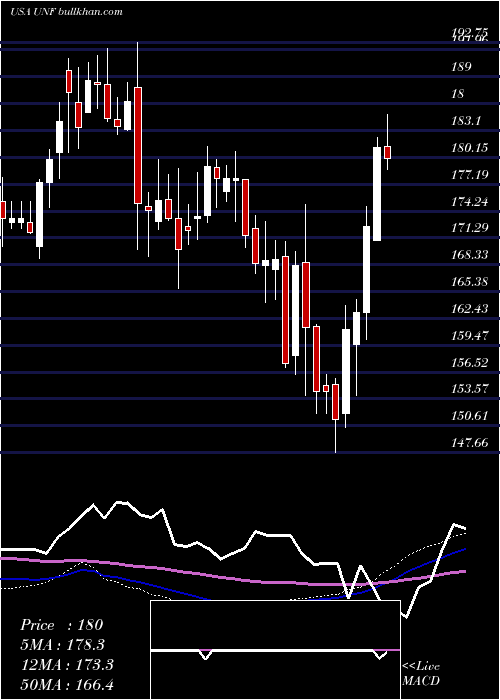Screen dimensions: 500x700
Task: Click the '<<Live MACD' label
Action: pyautogui.click(x=421, y=674)
